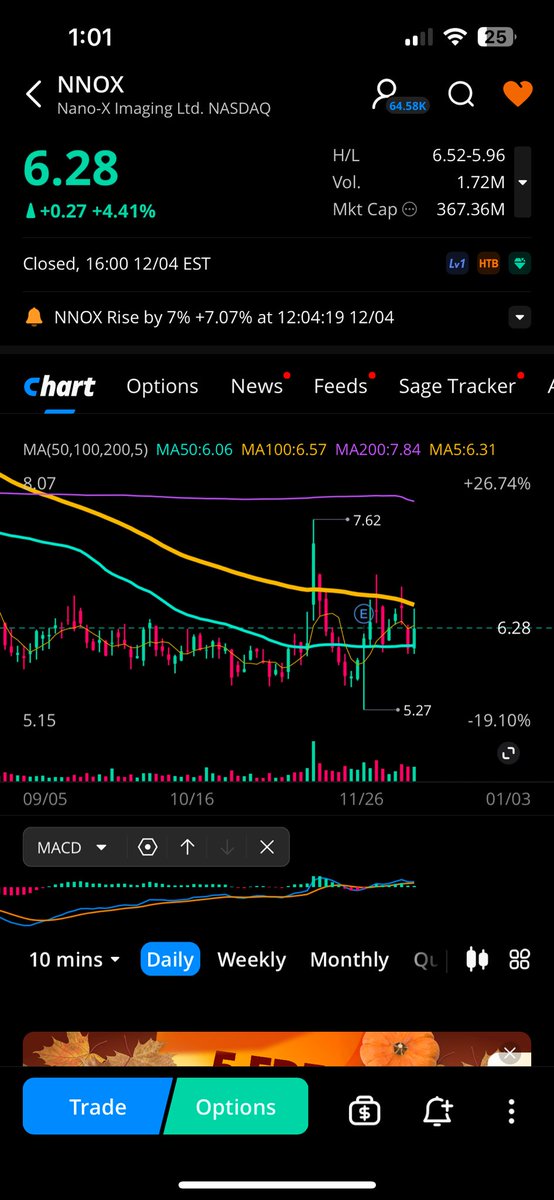Expand chart to full screen icon
Image resolution: width=554 pixels, height=1200 pixels.
[508, 753]
